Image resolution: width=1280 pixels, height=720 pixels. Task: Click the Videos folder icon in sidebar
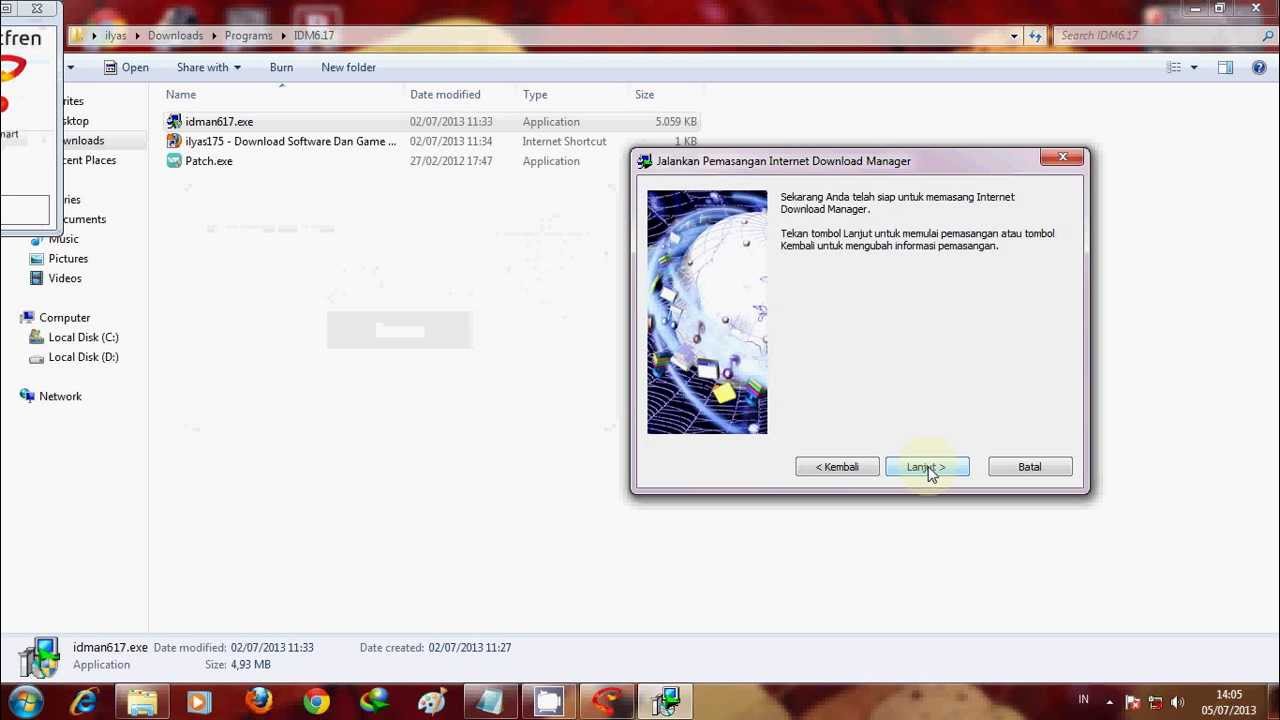tap(37, 278)
